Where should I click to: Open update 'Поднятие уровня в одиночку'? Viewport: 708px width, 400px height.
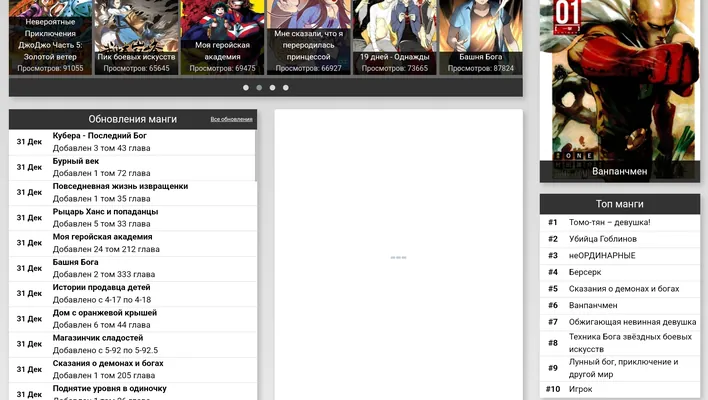pyautogui.click(x=110, y=388)
